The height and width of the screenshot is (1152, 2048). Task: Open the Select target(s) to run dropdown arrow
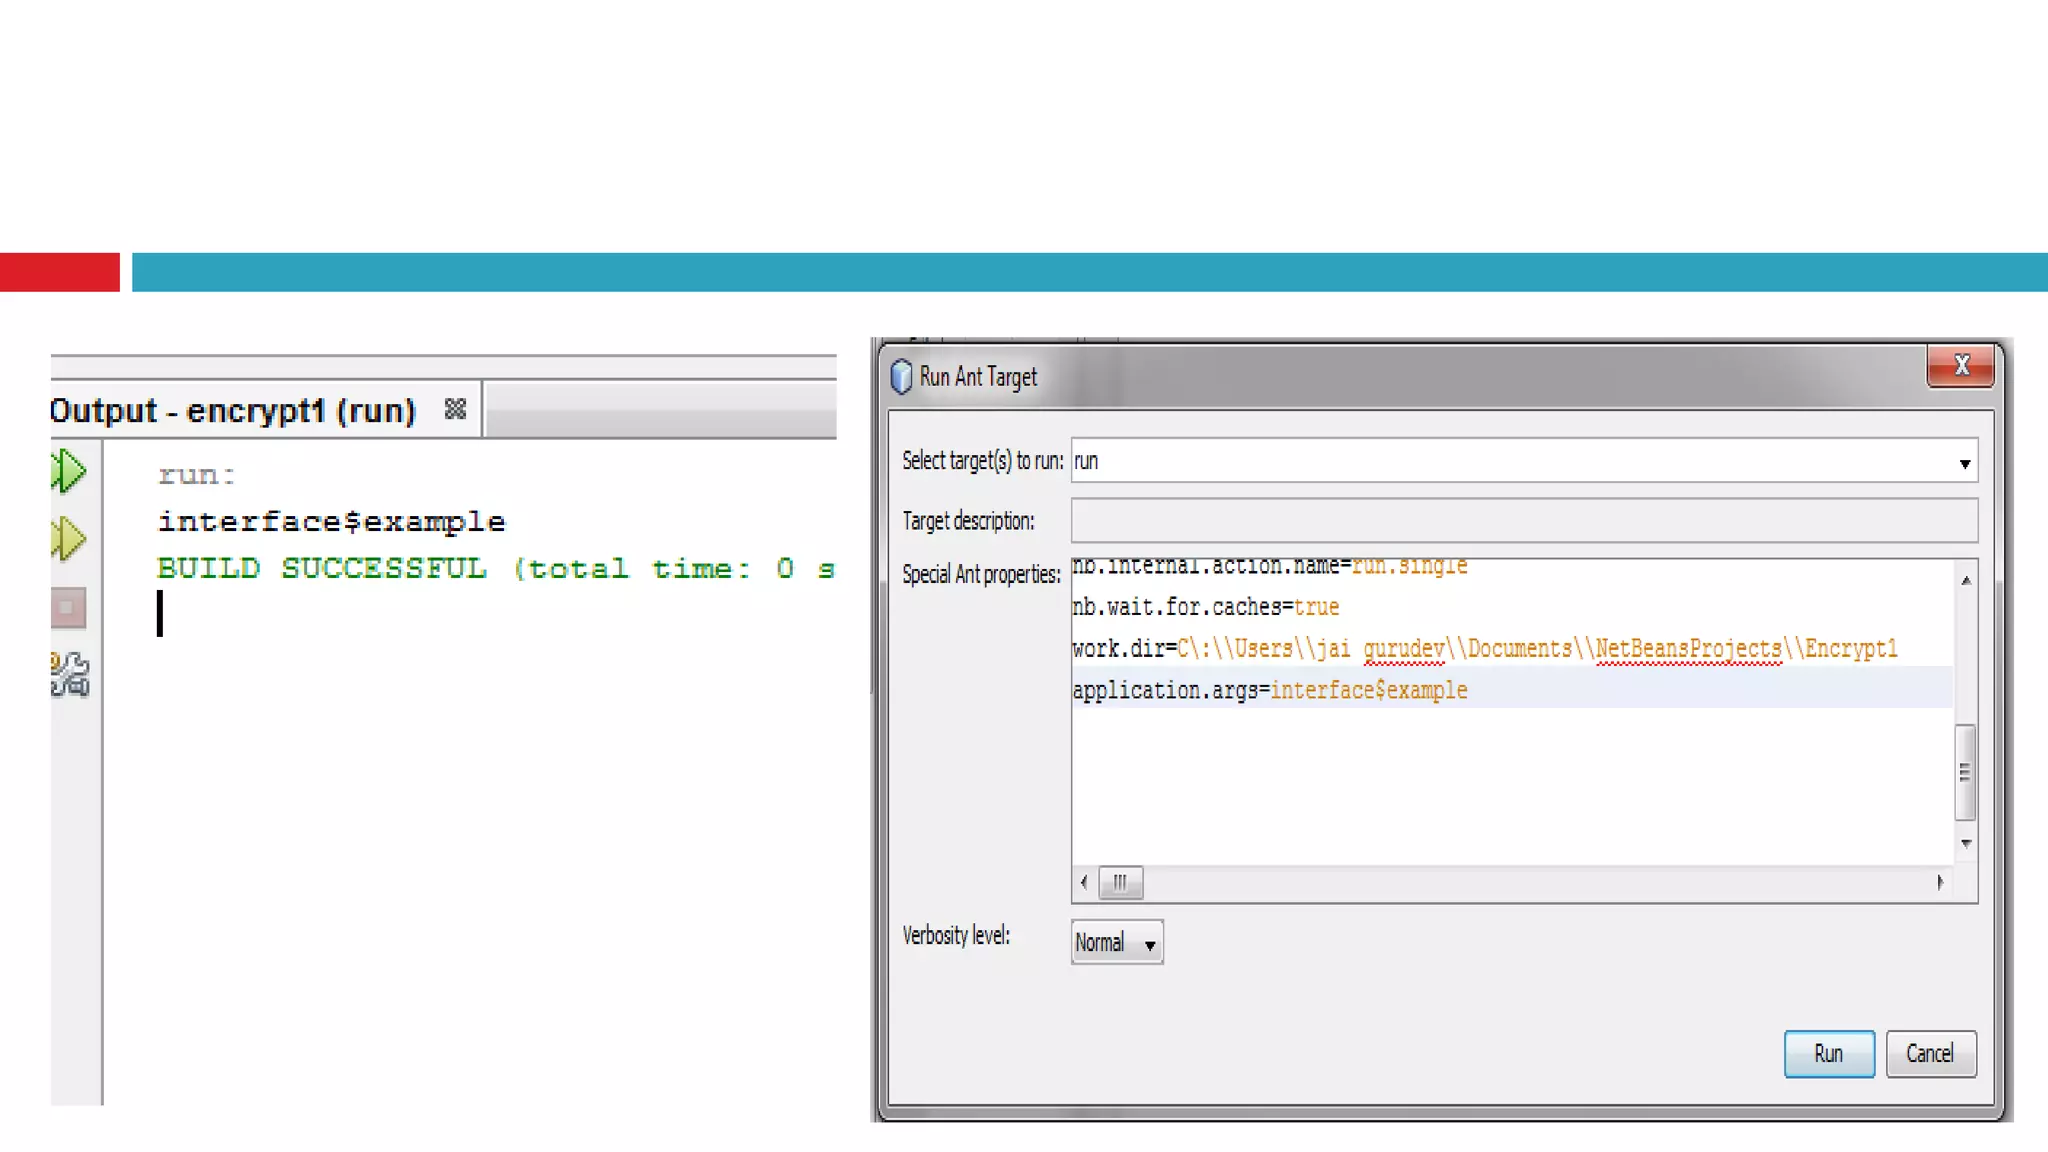point(1964,463)
